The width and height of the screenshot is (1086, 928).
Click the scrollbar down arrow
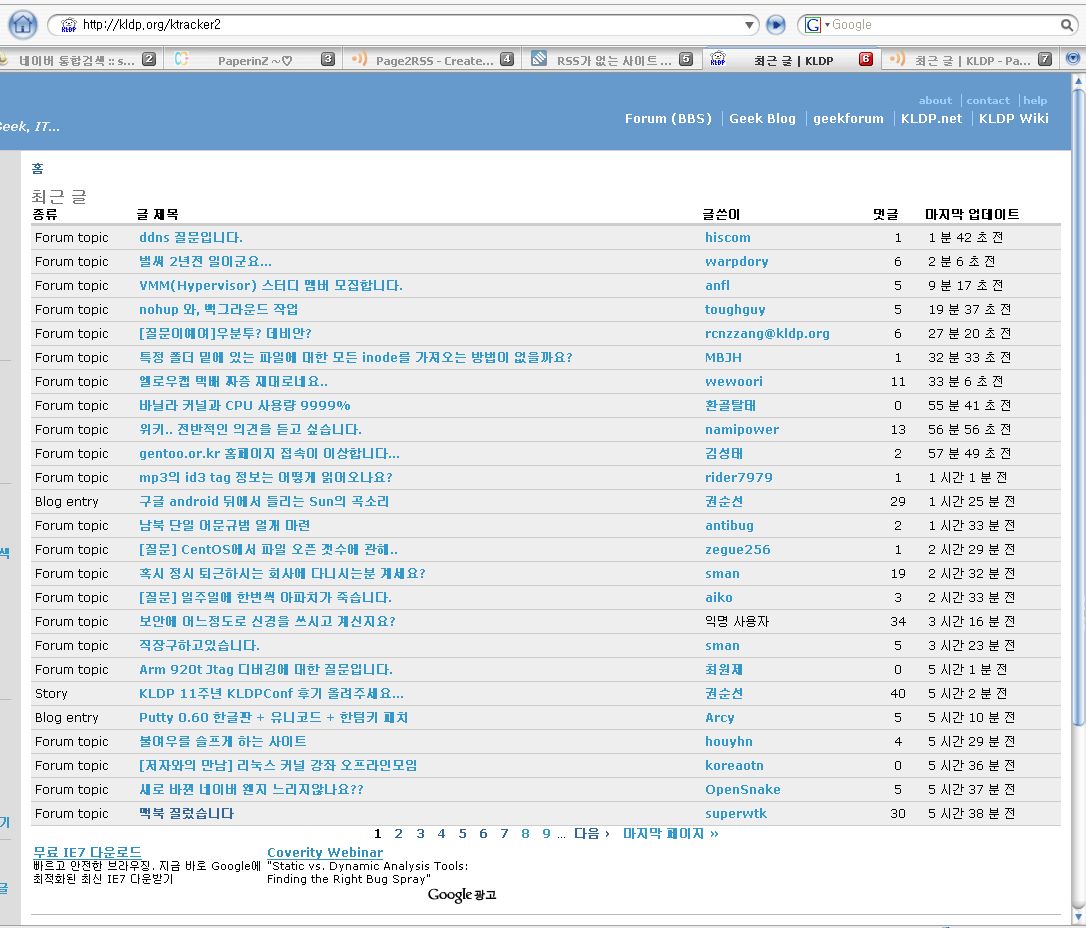coord(1078,918)
